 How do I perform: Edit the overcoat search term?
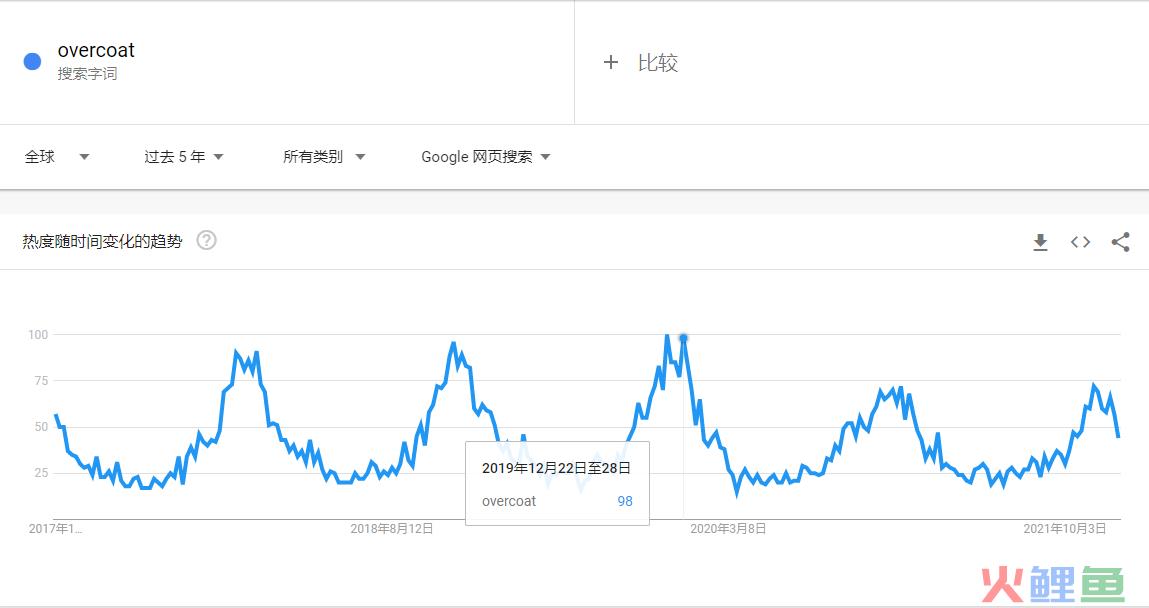[96, 50]
